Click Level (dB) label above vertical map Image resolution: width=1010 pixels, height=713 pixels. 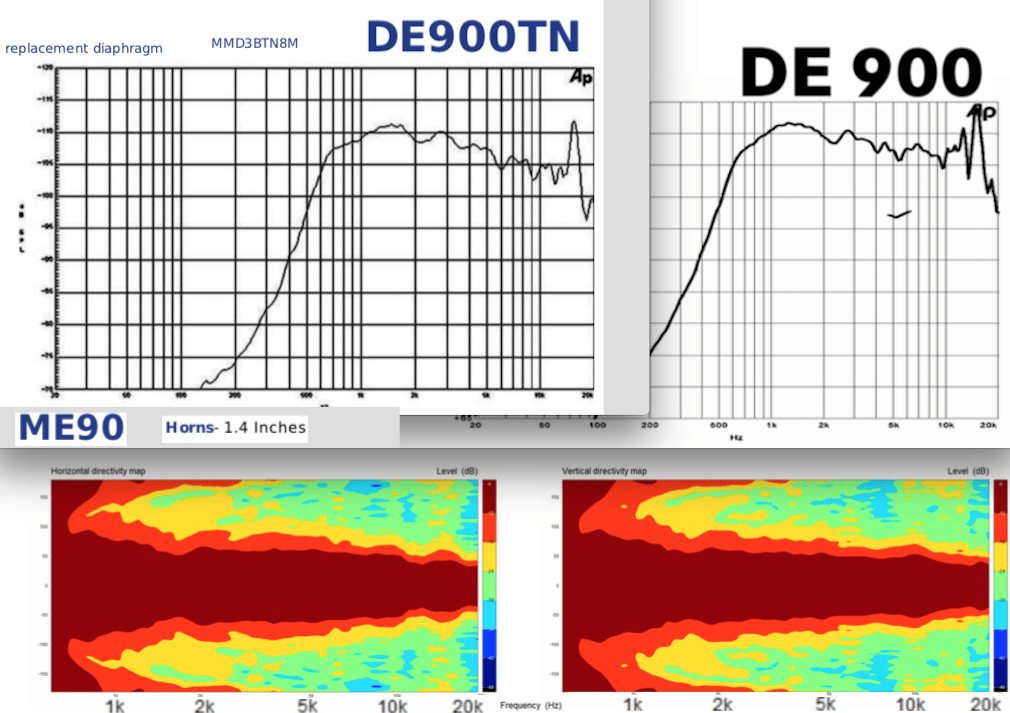[x=967, y=471]
